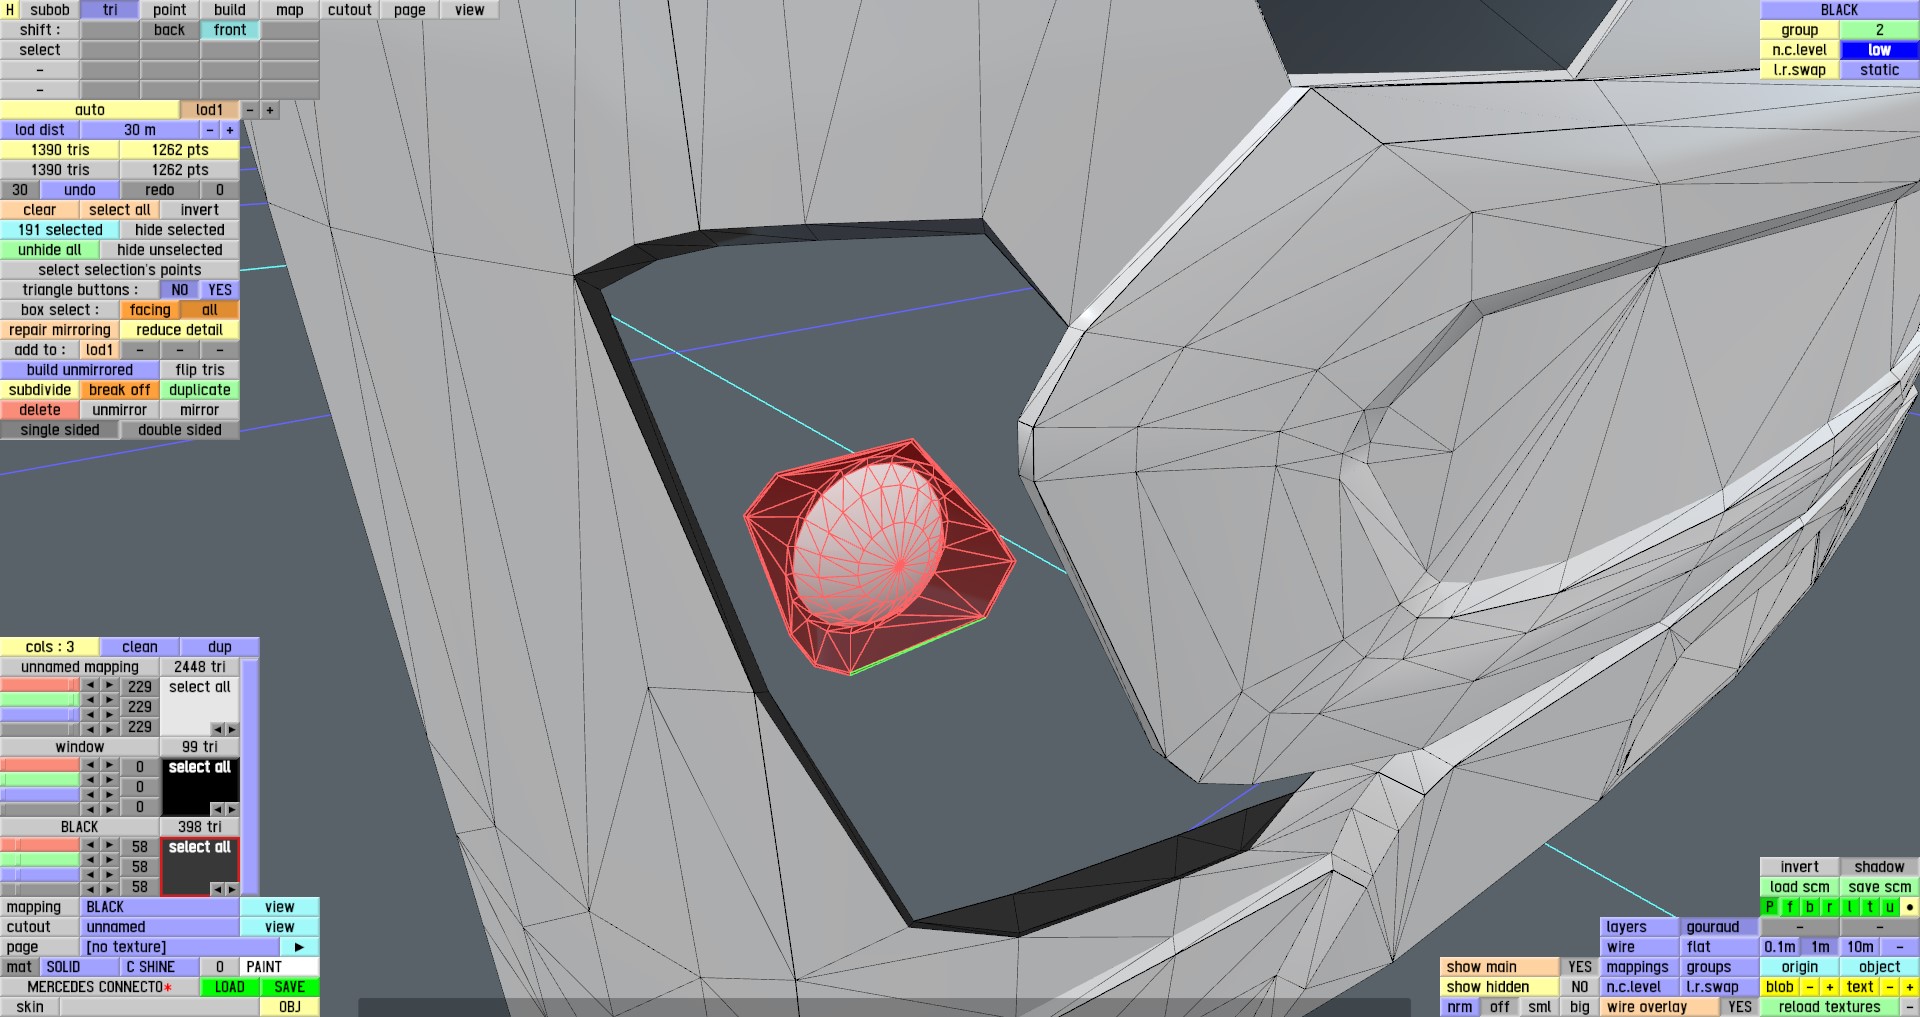Viewport: 1920px width, 1017px height.
Task: Toggle double sided for selection
Action: 180,430
